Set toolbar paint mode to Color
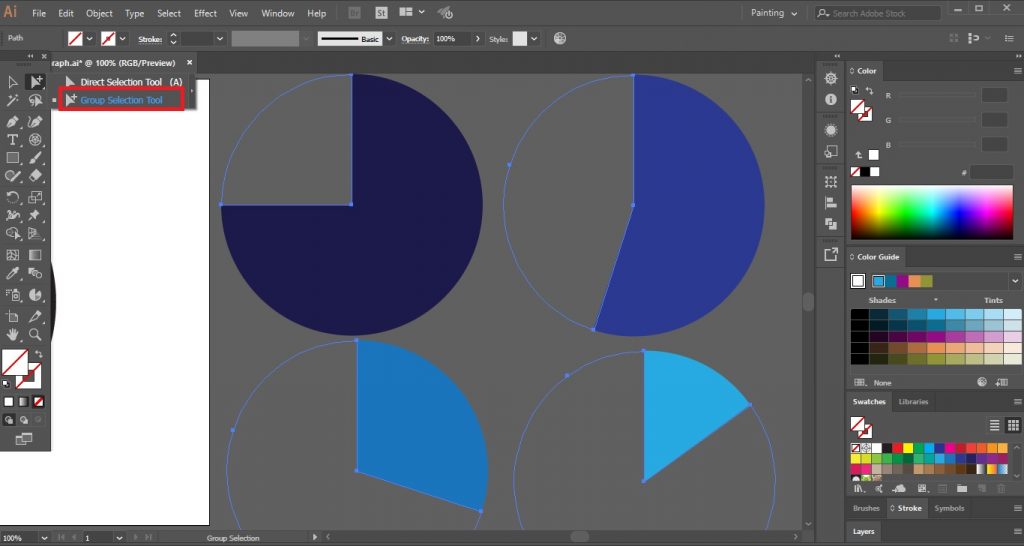The image size is (1024, 546). 8,402
